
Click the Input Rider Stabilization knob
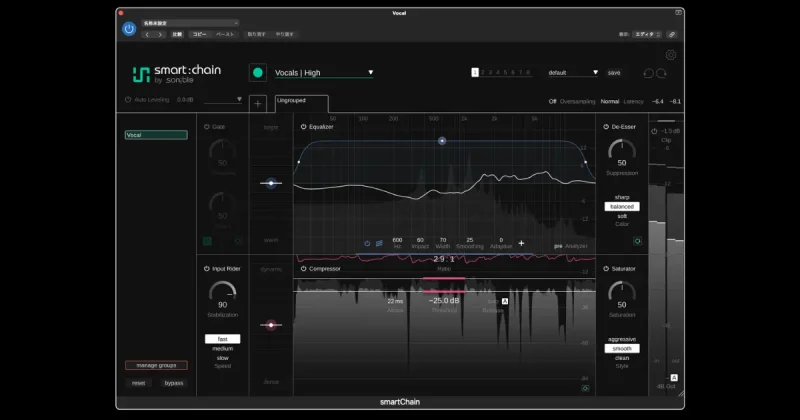click(x=222, y=293)
